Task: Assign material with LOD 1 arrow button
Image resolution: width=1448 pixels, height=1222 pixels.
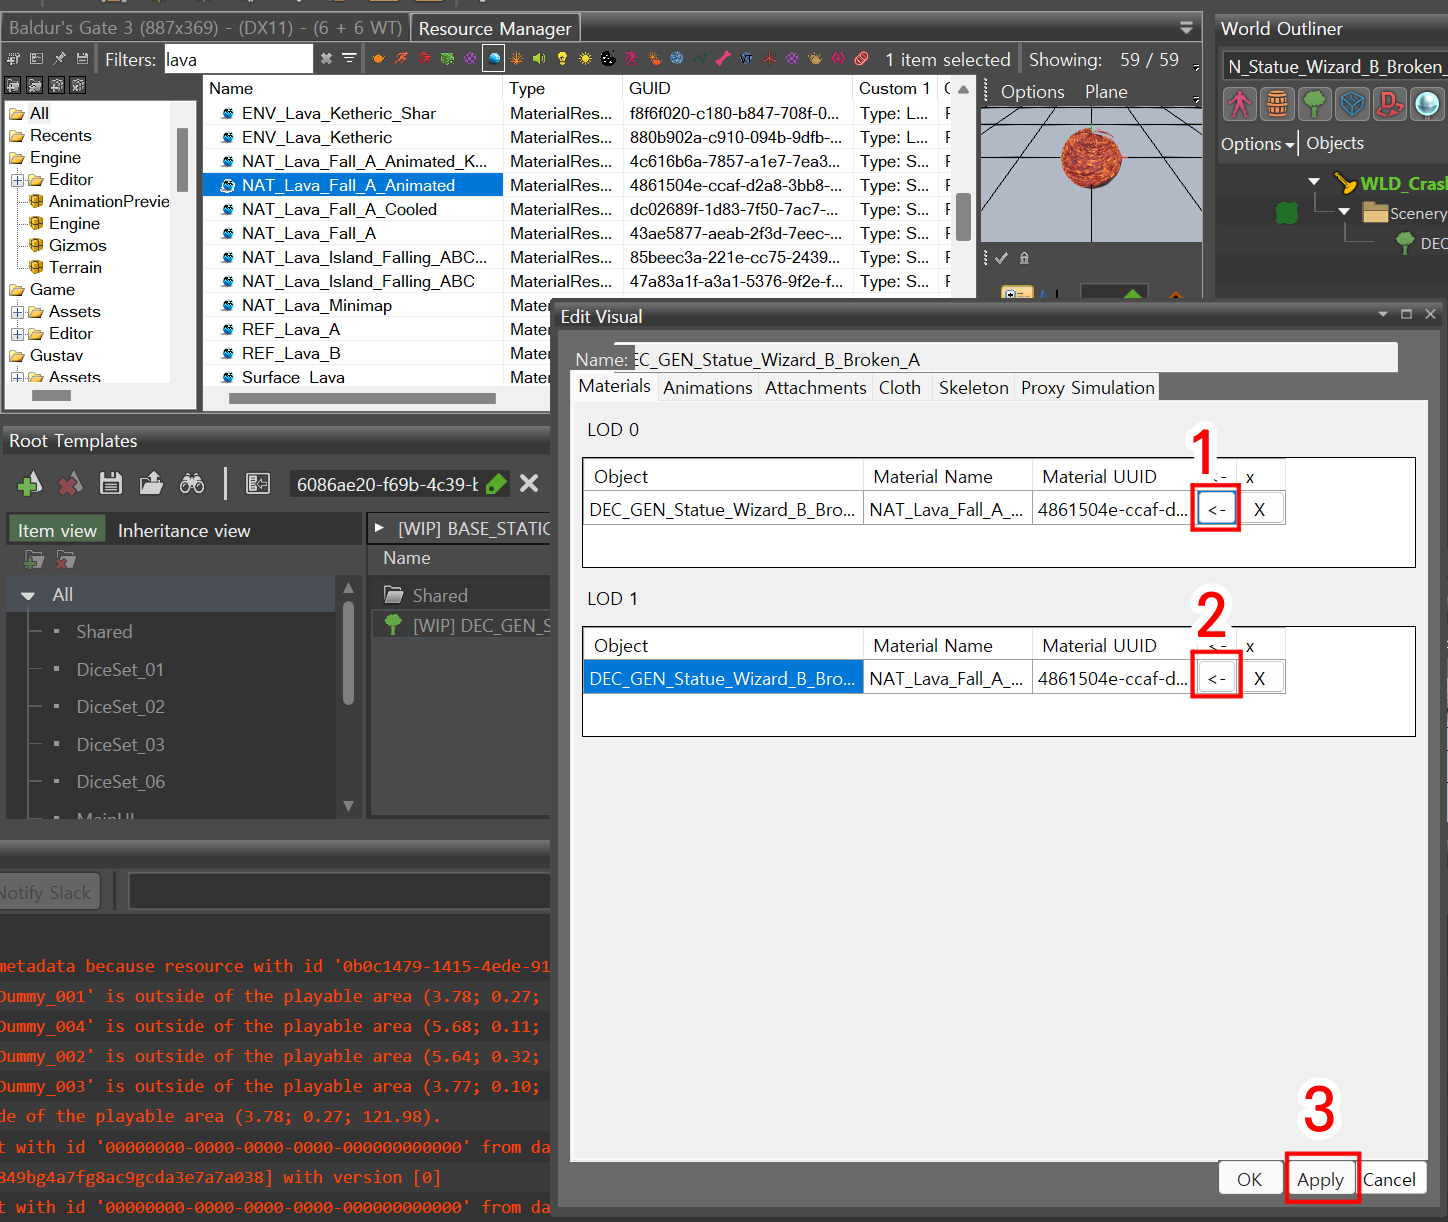Action: coord(1216,679)
